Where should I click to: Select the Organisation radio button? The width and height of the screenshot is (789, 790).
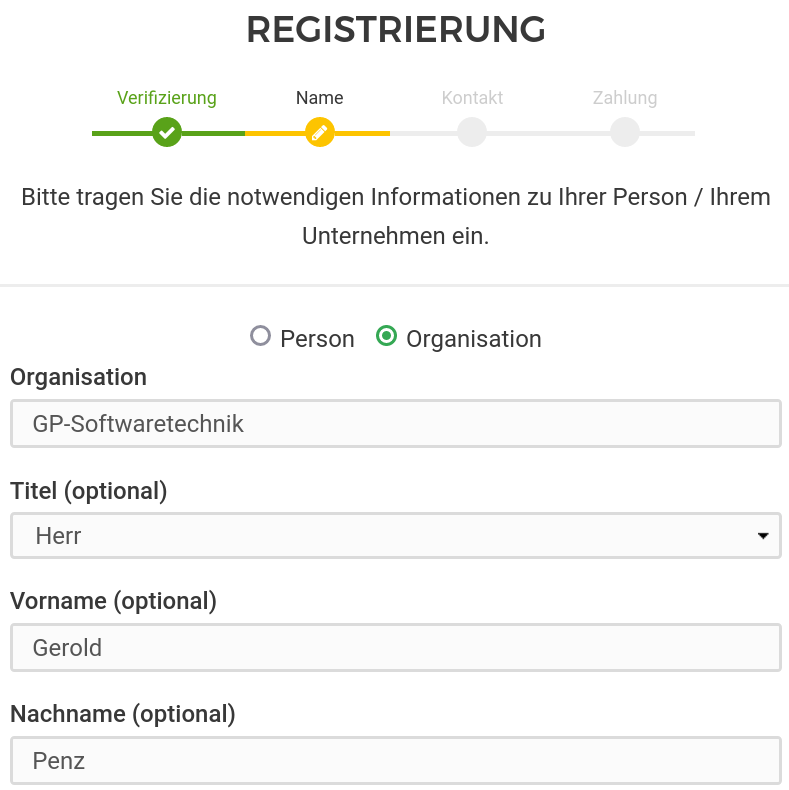point(386,337)
